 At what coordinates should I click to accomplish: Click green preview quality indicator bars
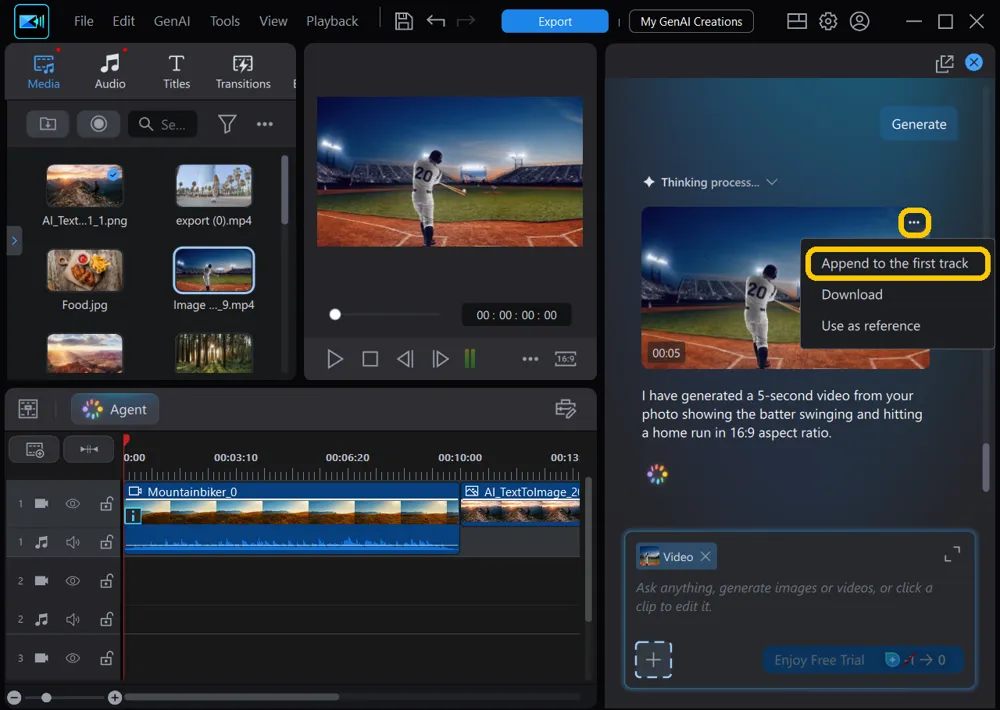470,359
